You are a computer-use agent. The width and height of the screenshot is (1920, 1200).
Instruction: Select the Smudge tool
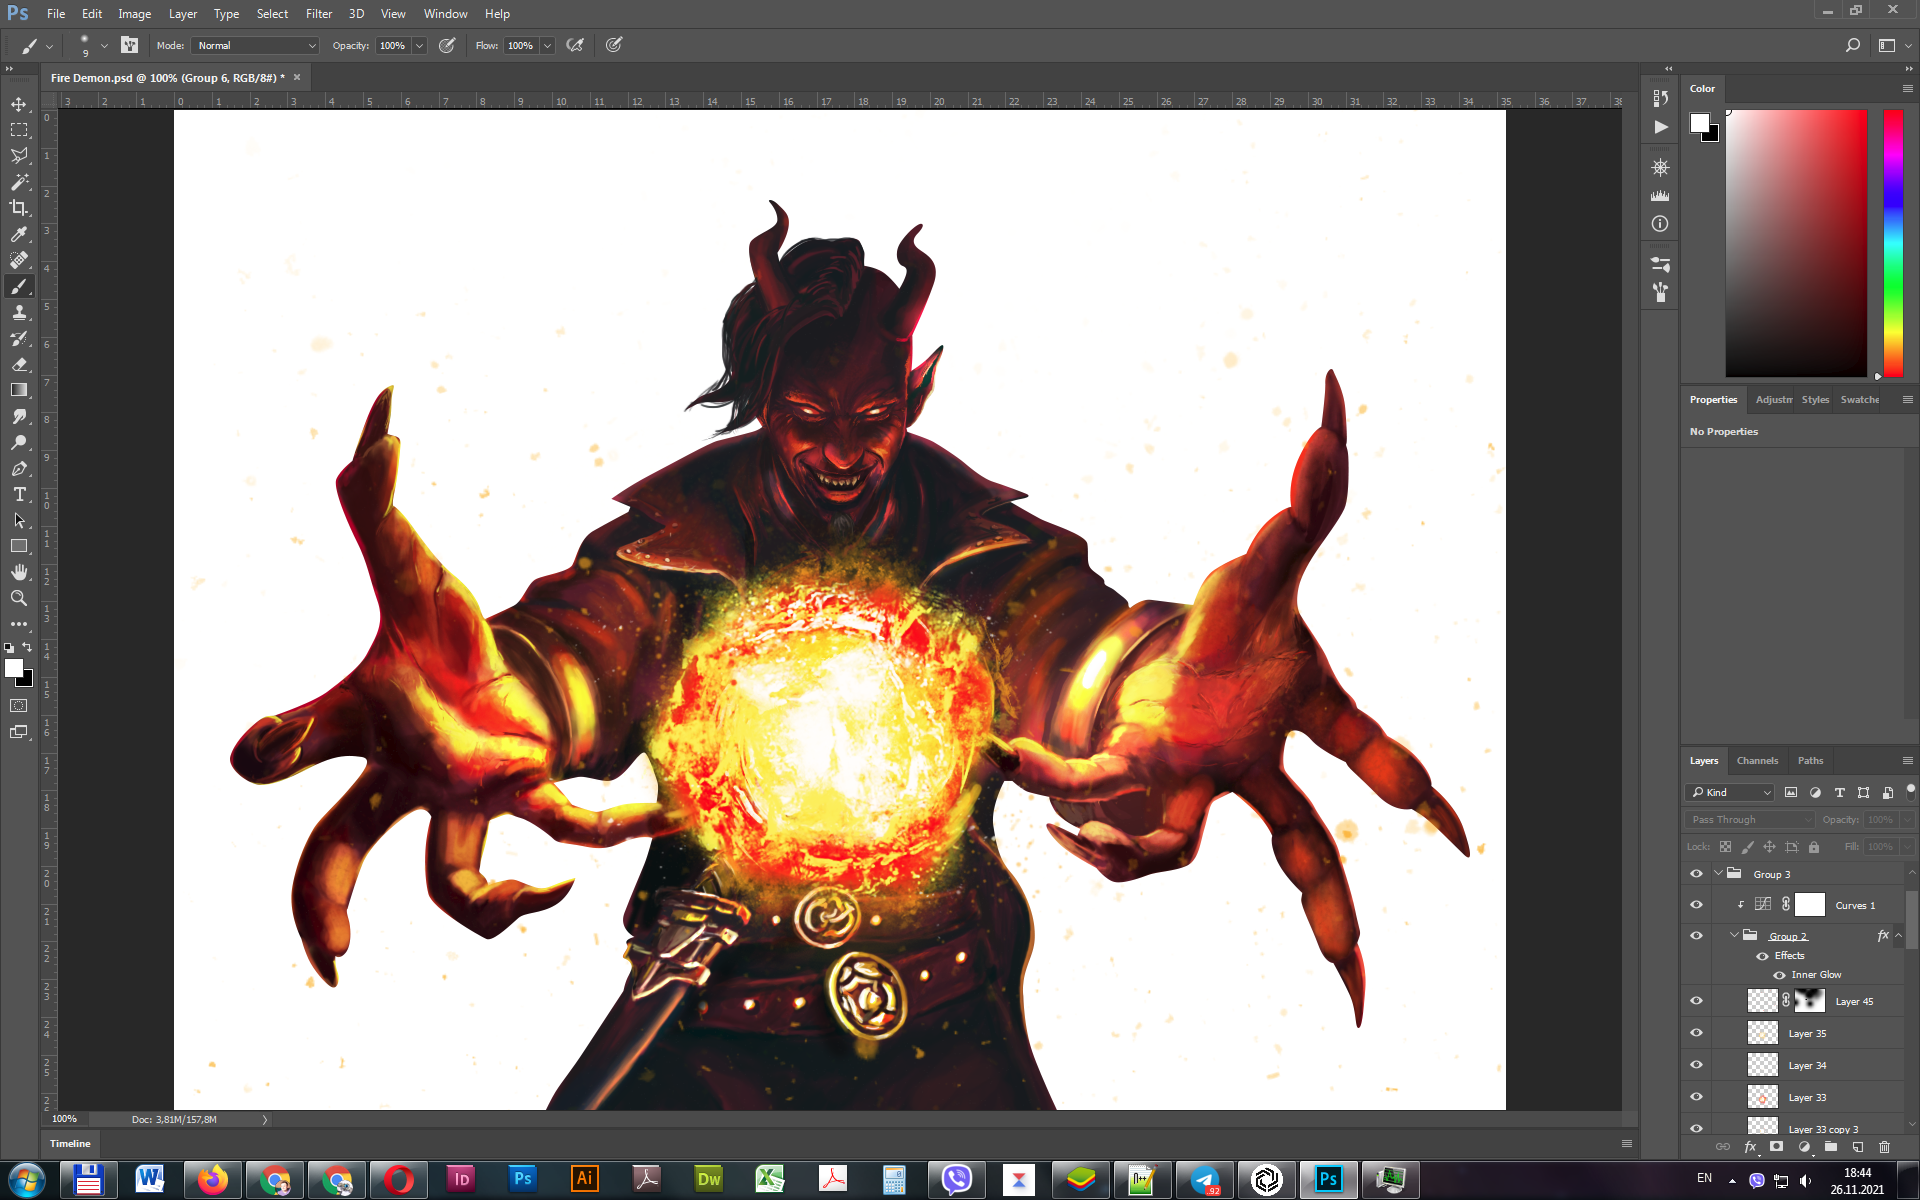click(19, 416)
